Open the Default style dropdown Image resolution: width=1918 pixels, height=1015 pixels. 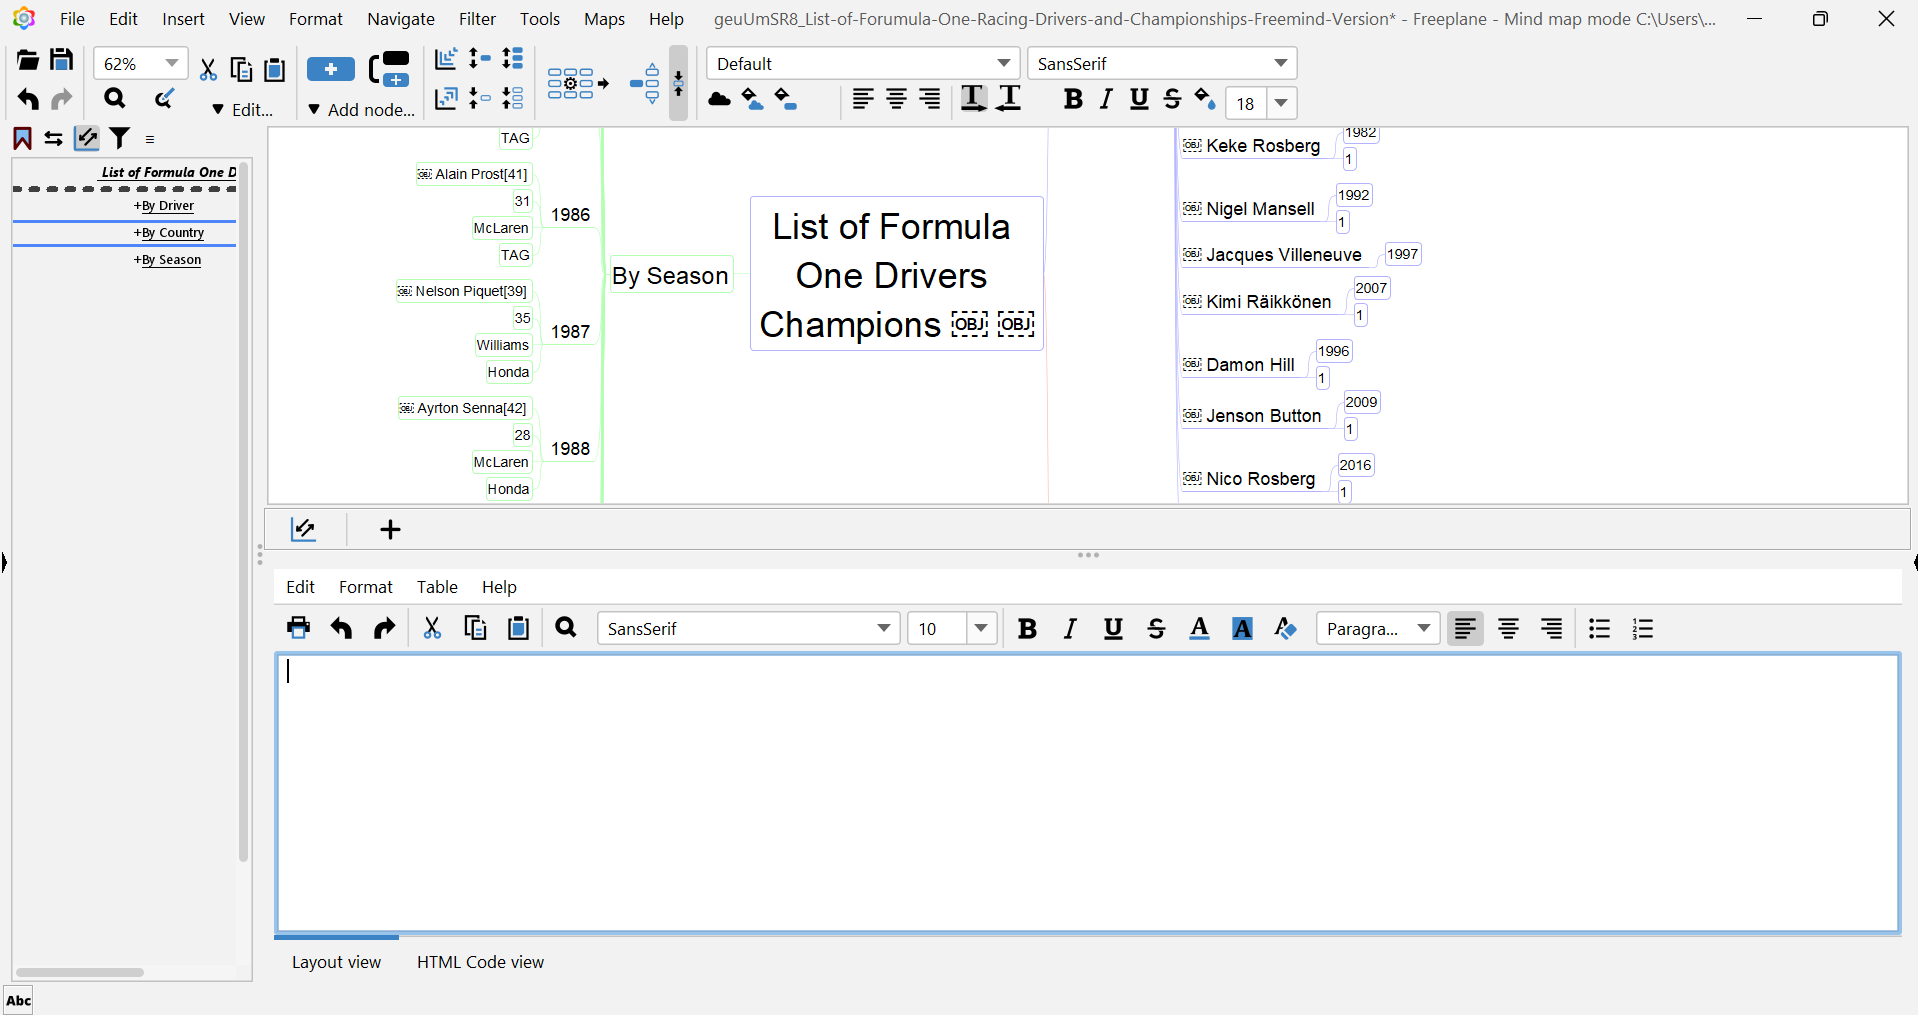1003,63
